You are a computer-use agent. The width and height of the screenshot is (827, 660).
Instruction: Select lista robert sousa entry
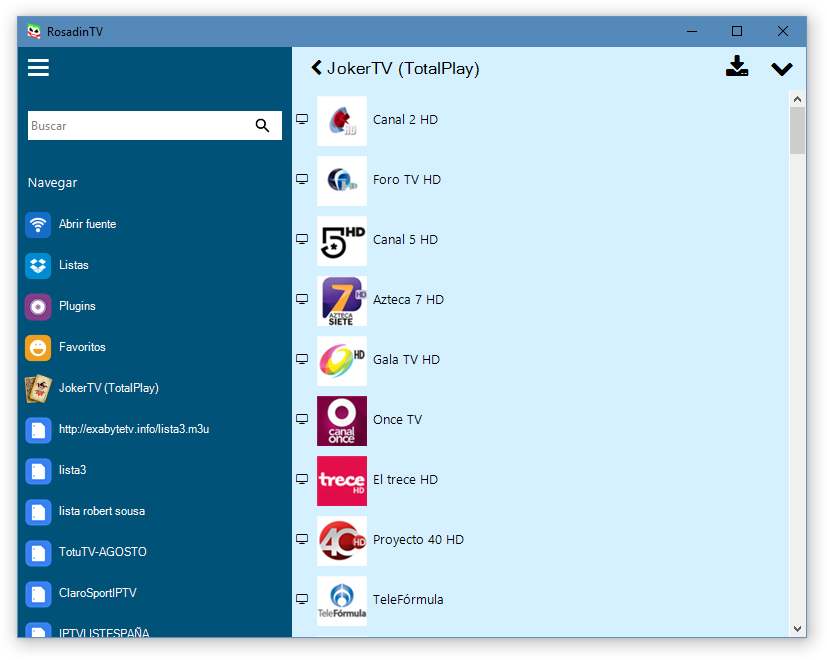102,511
